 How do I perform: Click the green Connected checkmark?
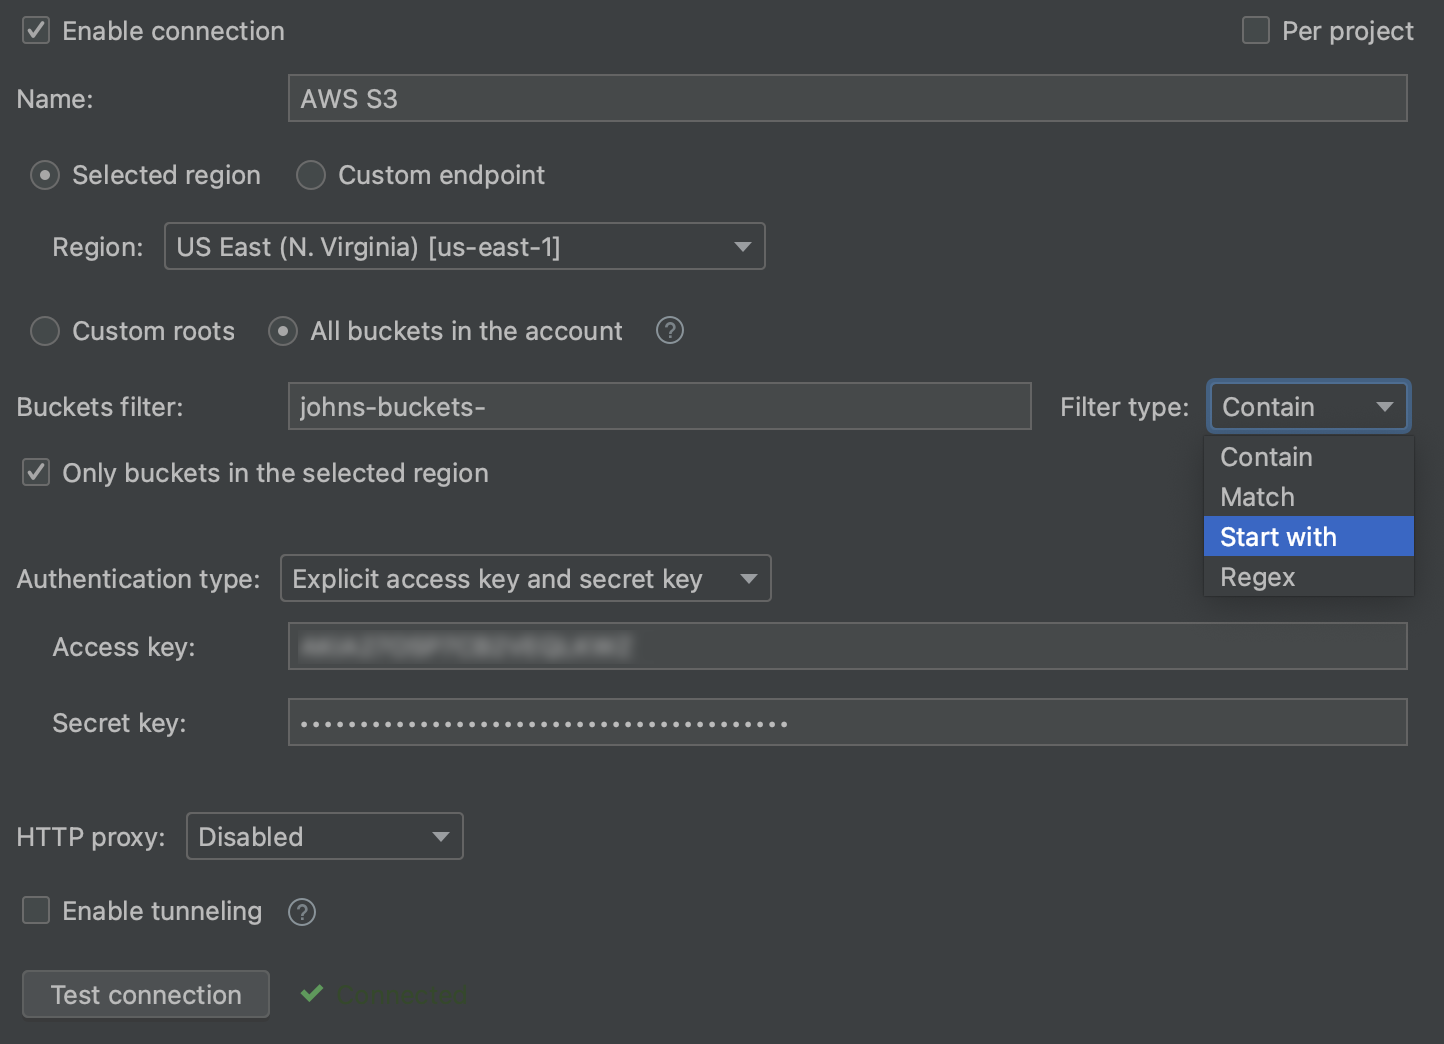[311, 993]
